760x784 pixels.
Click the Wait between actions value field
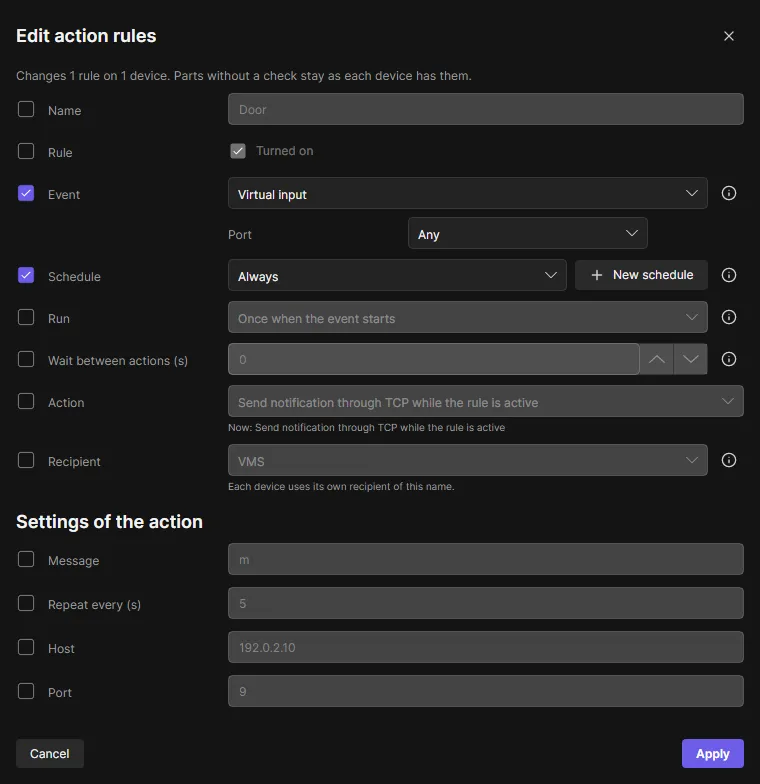434,359
